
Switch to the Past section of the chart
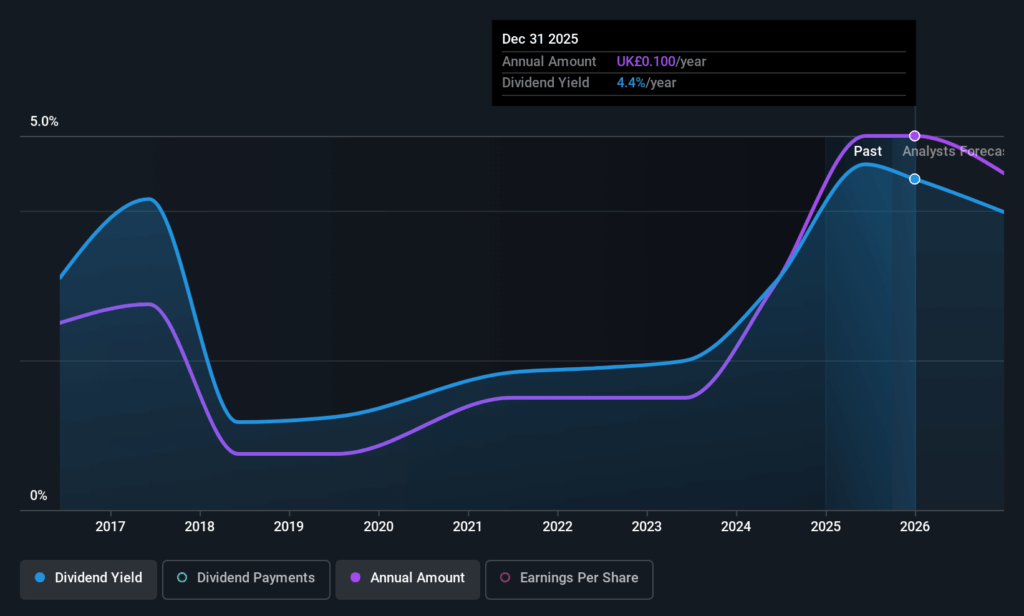866,151
